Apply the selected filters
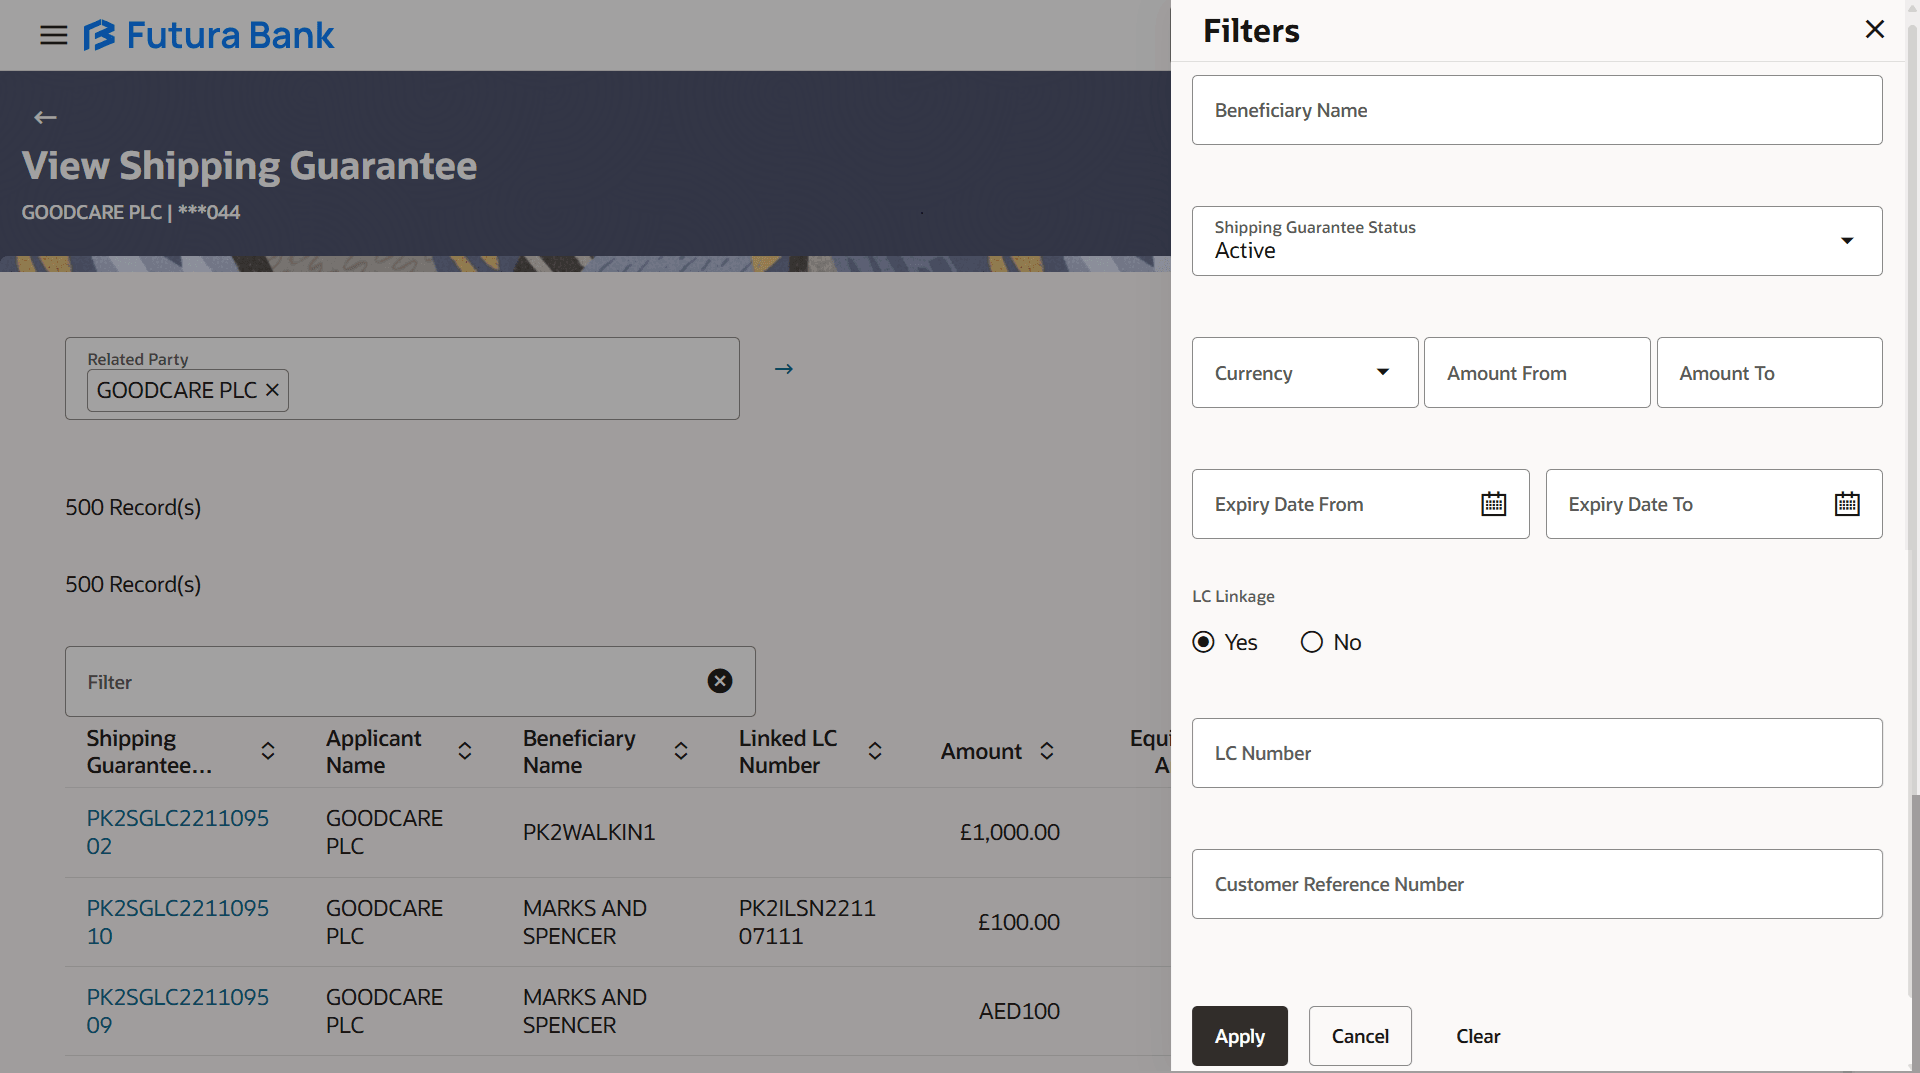1920x1073 pixels. (x=1239, y=1036)
